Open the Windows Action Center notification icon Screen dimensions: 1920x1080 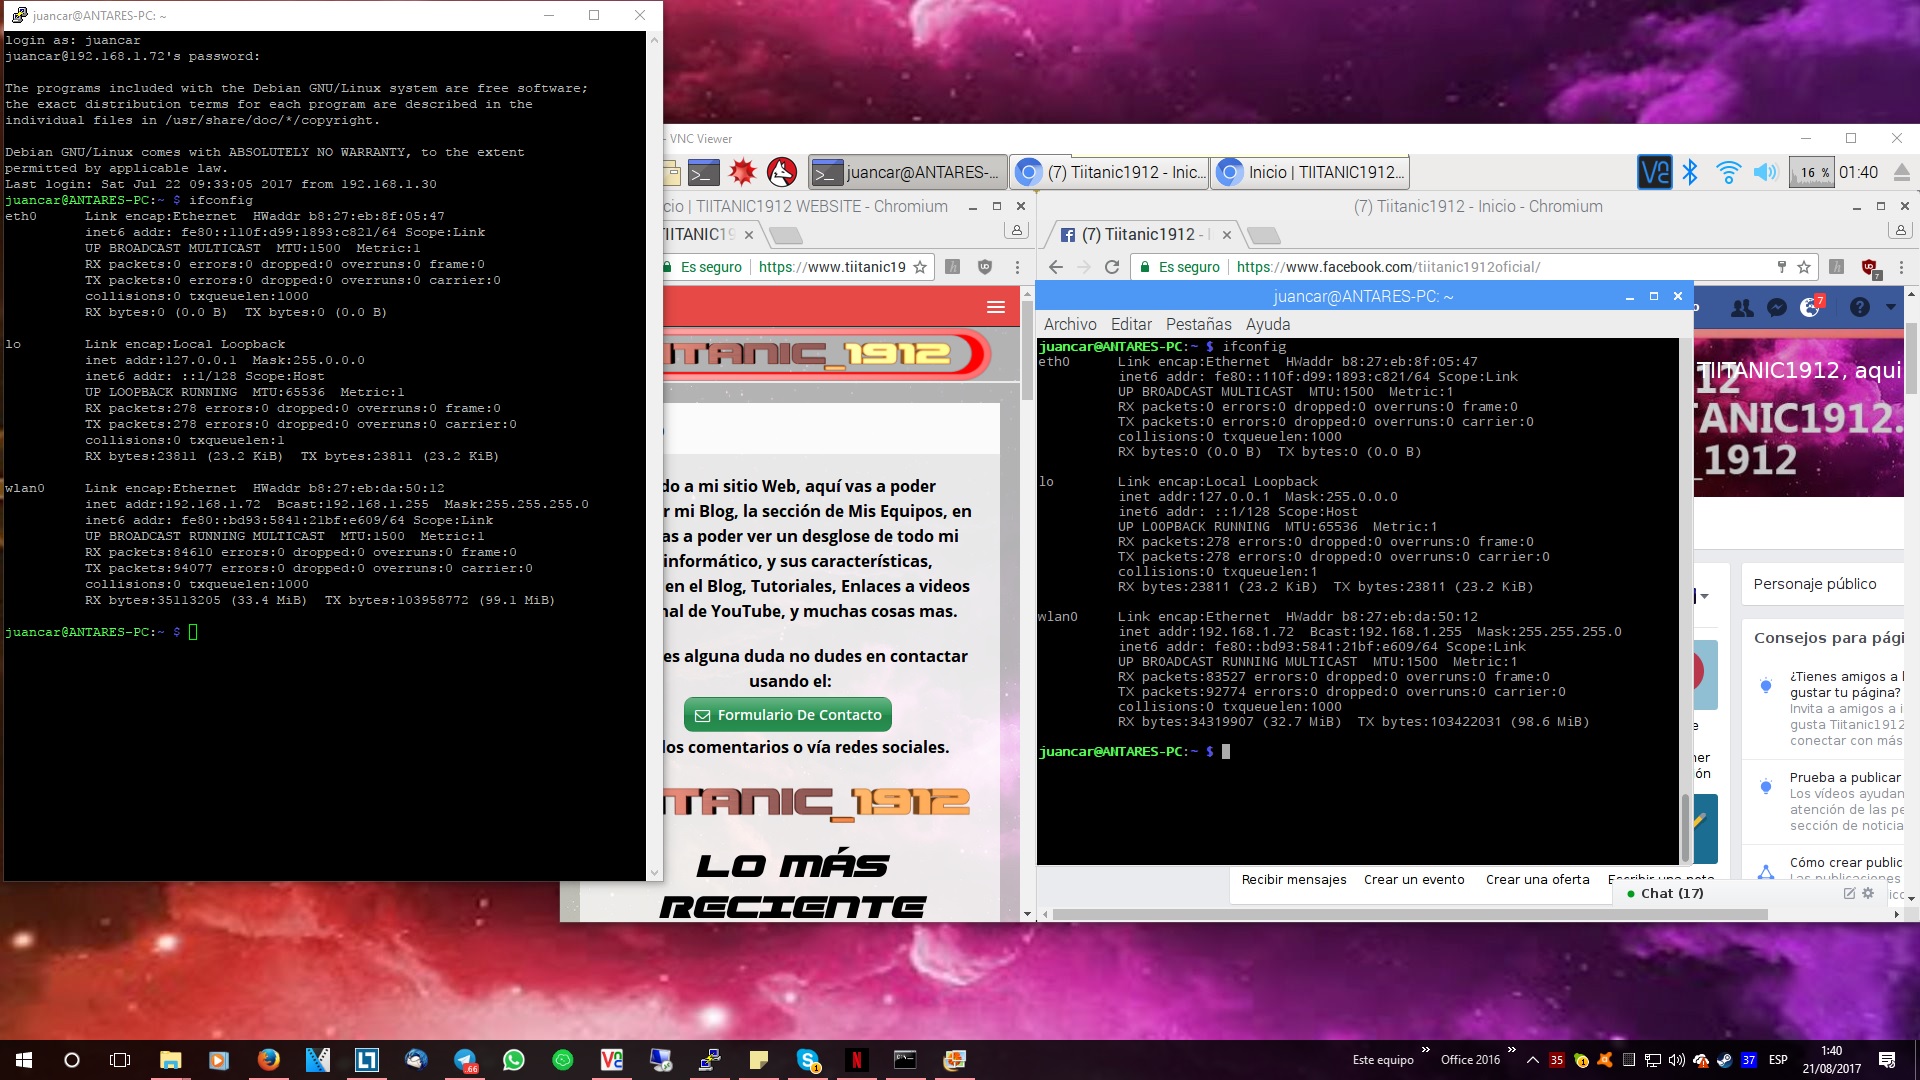(x=1887, y=1060)
